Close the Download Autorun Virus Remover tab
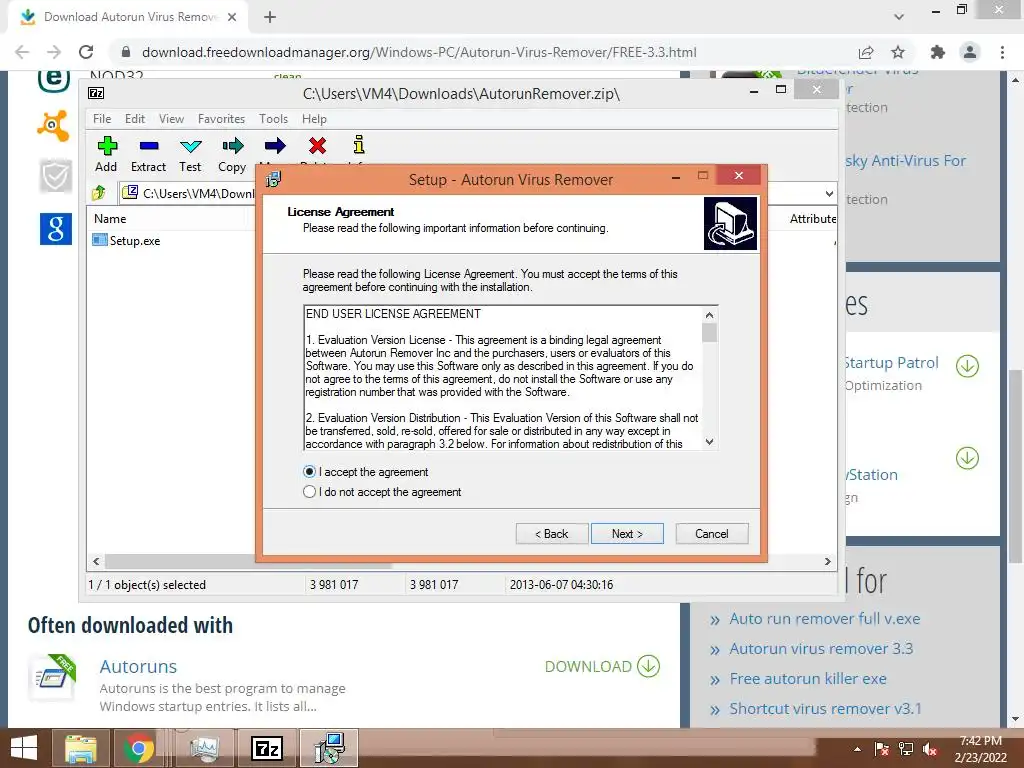1024x768 pixels. (232, 17)
